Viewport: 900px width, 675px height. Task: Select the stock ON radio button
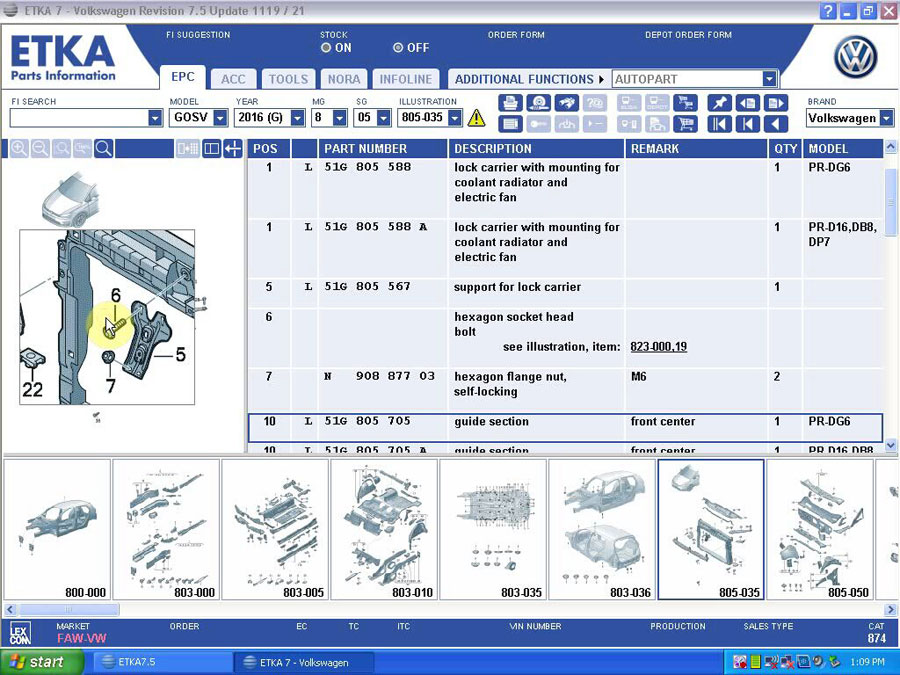[326, 48]
